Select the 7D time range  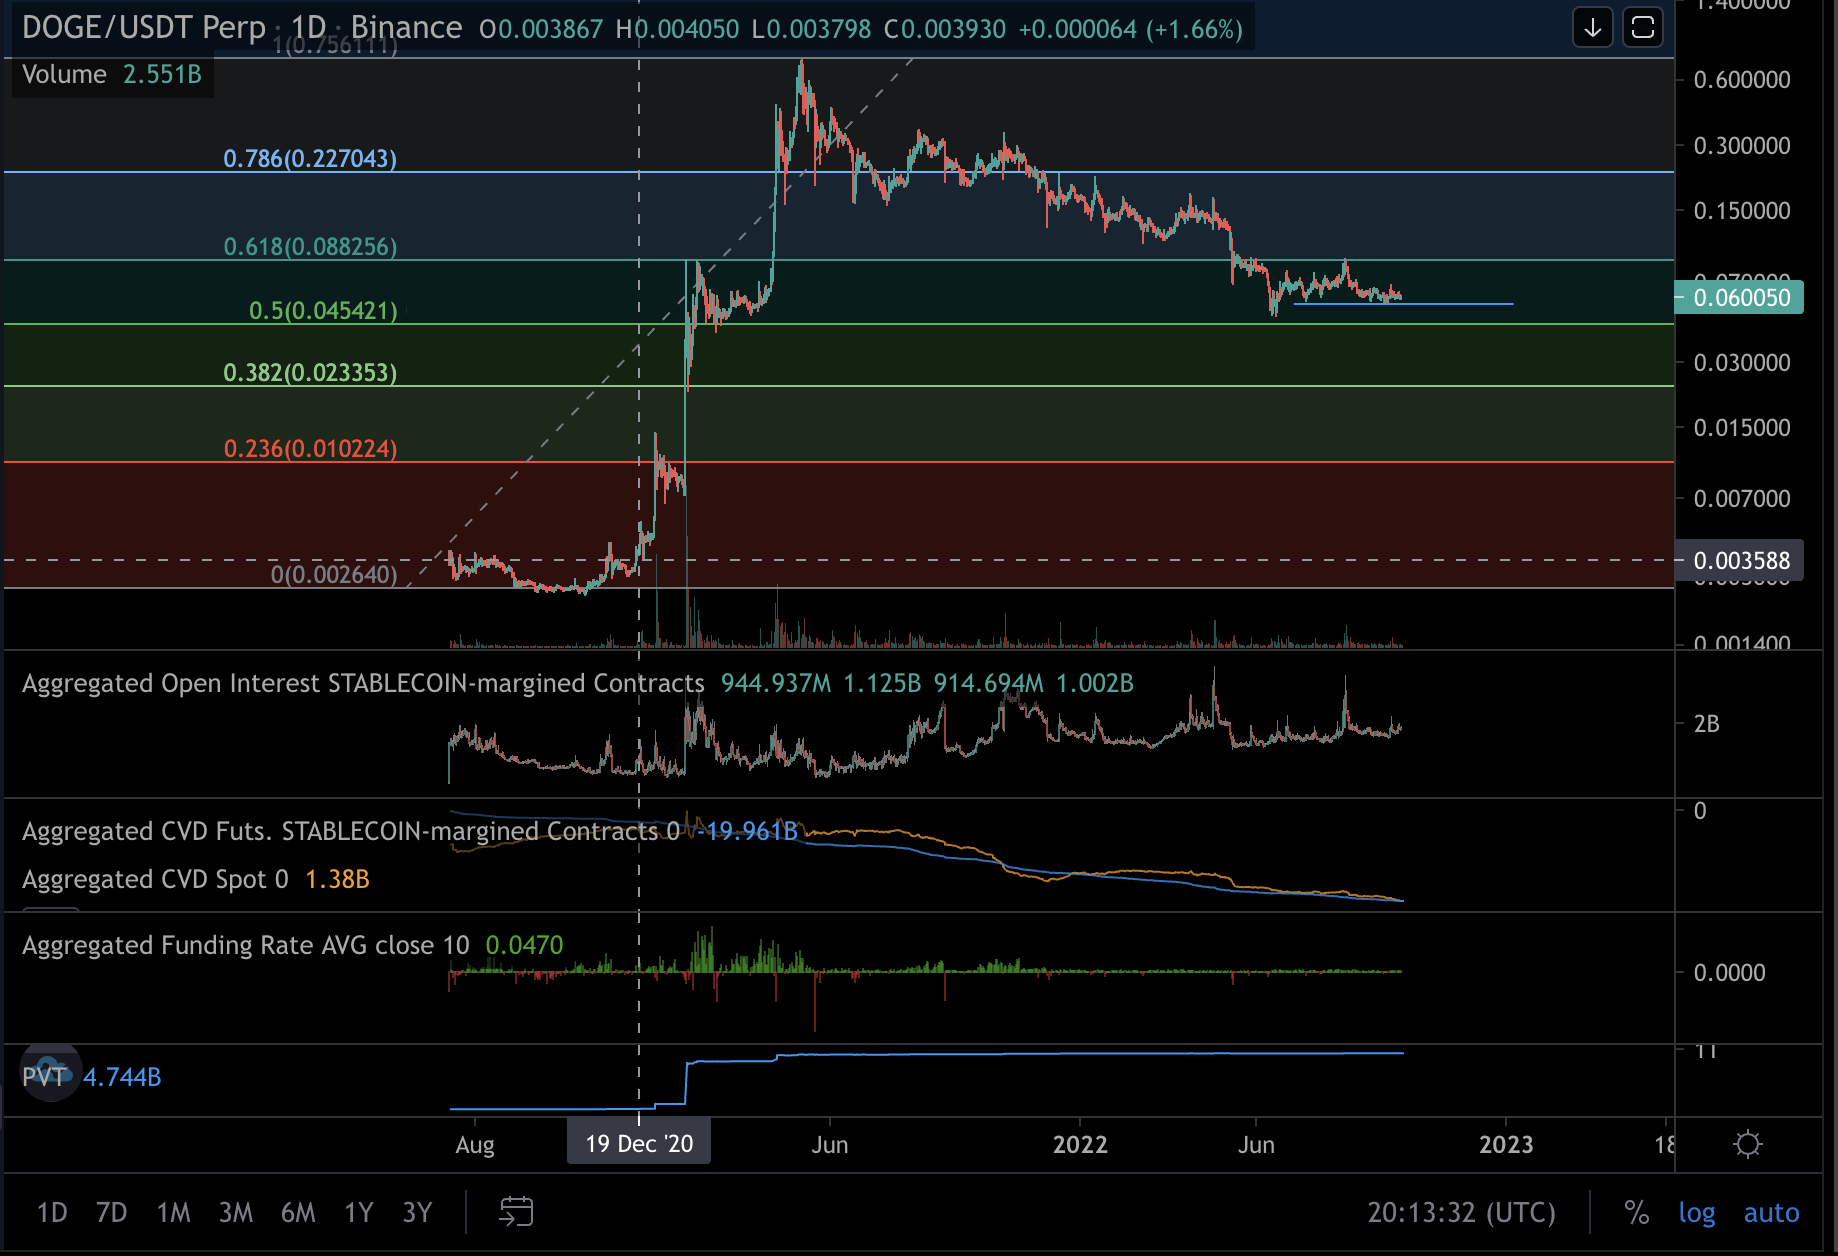coord(111,1213)
